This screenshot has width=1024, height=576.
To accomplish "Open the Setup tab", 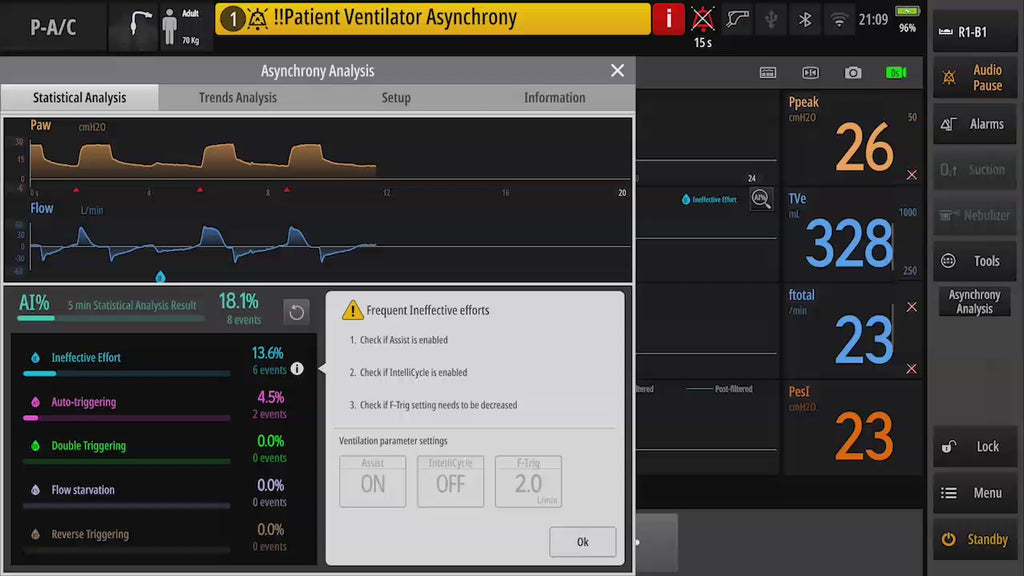I will click(396, 97).
